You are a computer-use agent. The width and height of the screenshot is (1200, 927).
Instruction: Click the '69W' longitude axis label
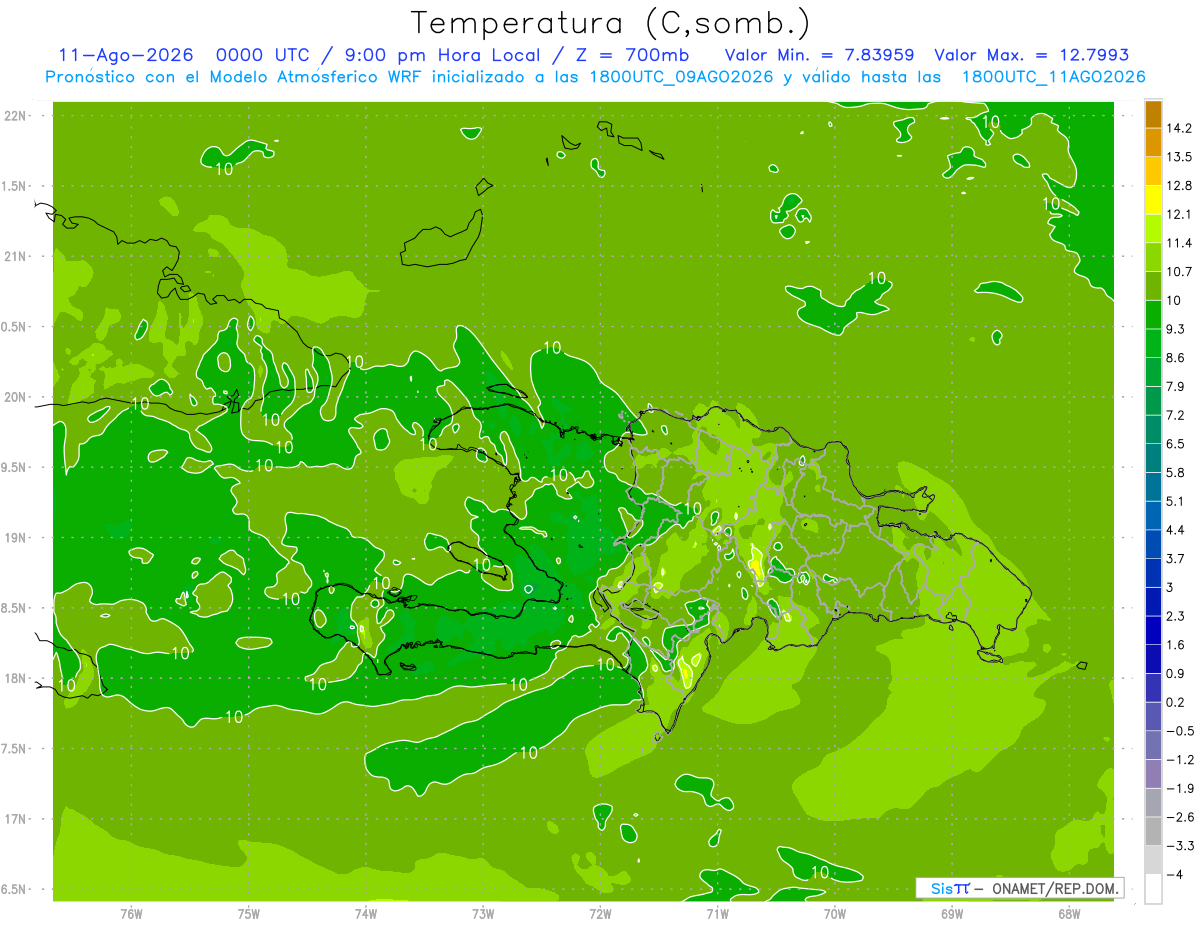(952, 913)
